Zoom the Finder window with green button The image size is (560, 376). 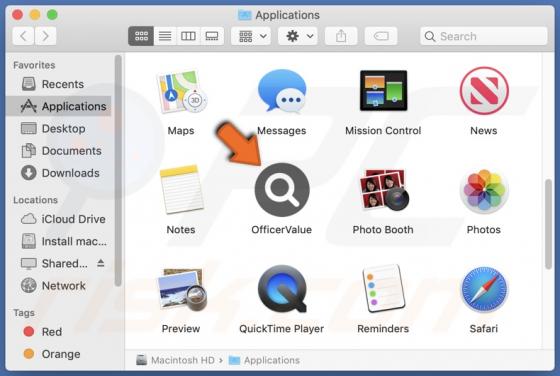52,15
